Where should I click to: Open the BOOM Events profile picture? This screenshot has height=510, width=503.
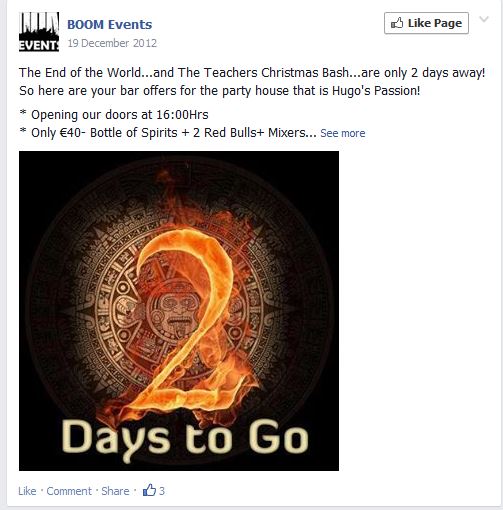coord(39,32)
